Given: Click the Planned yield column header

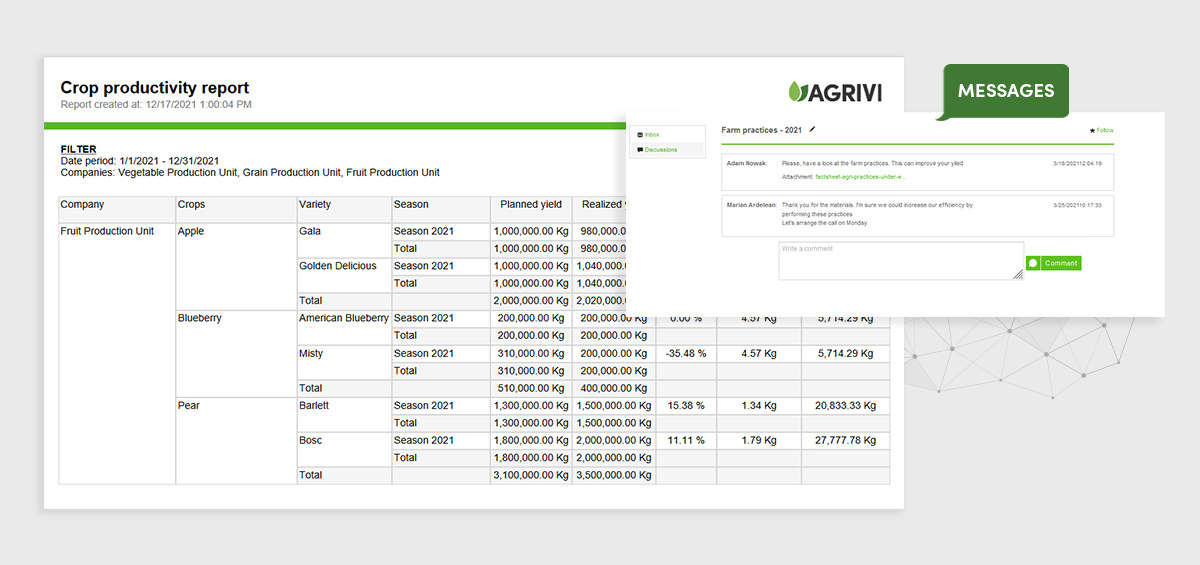Looking at the screenshot, I should point(531,204).
